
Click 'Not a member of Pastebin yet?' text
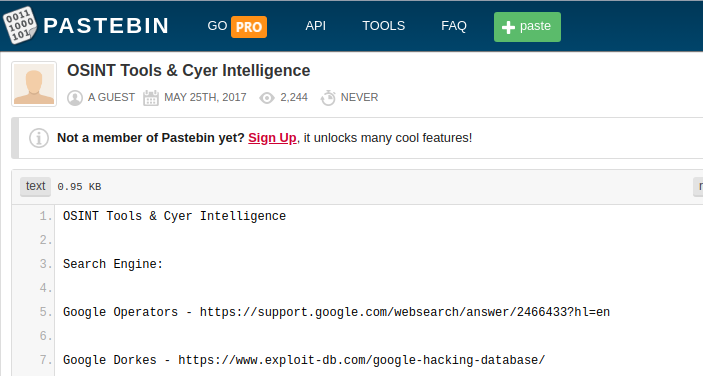pos(151,138)
